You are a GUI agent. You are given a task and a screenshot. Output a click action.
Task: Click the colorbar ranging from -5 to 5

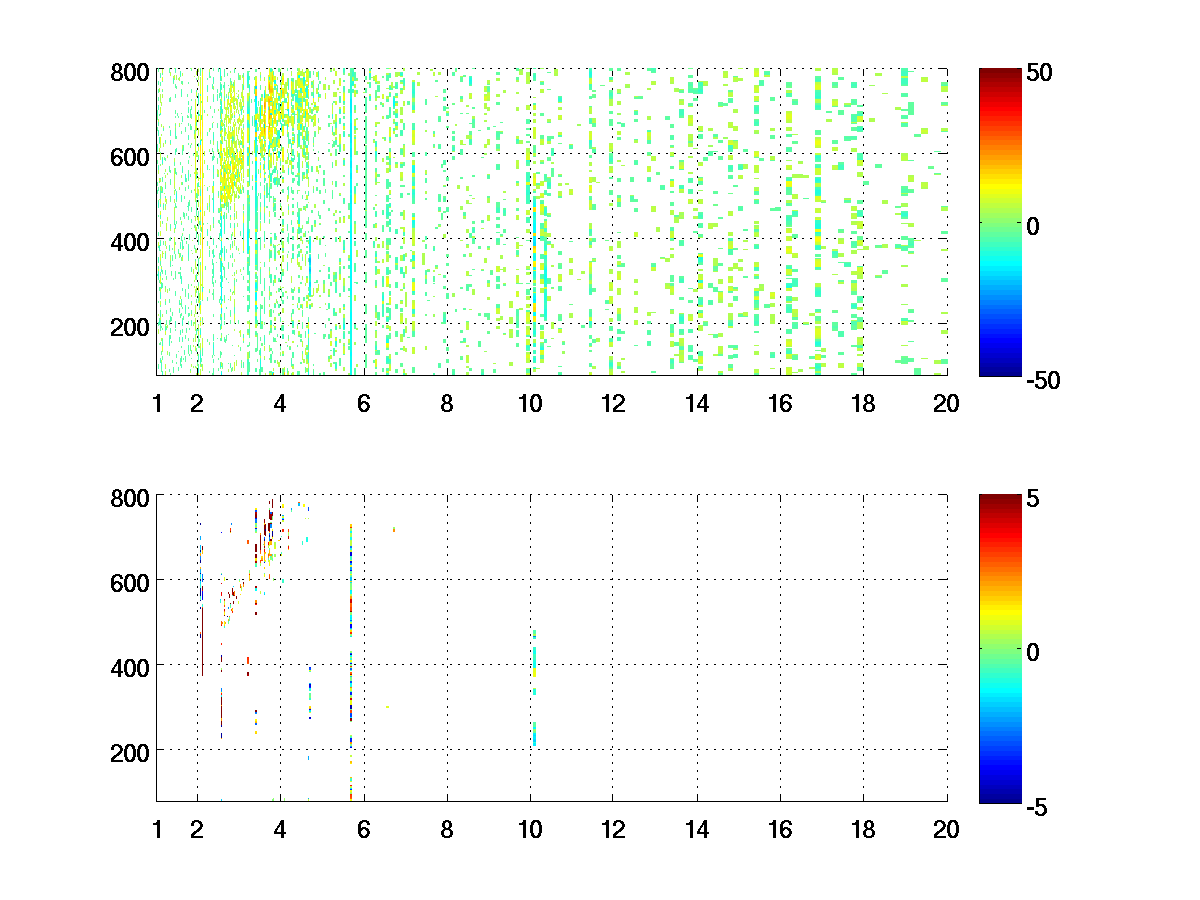pyautogui.click(x=1000, y=647)
